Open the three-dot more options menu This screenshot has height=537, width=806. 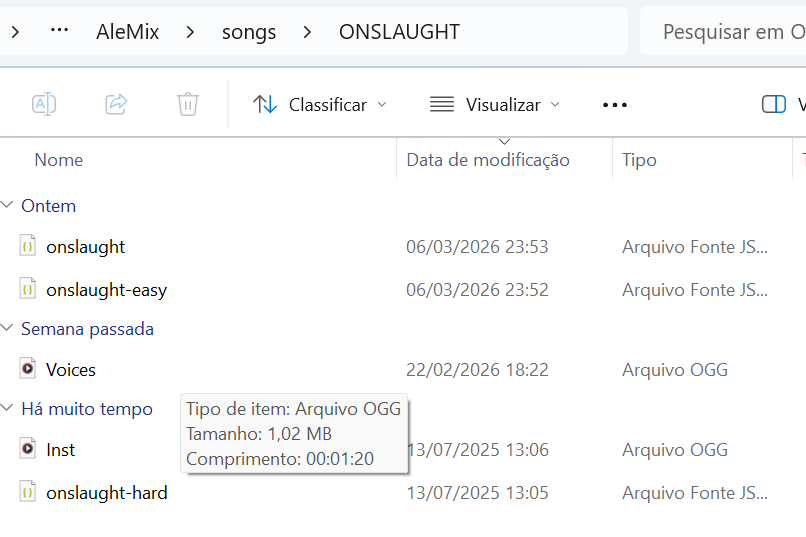[x=615, y=105]
